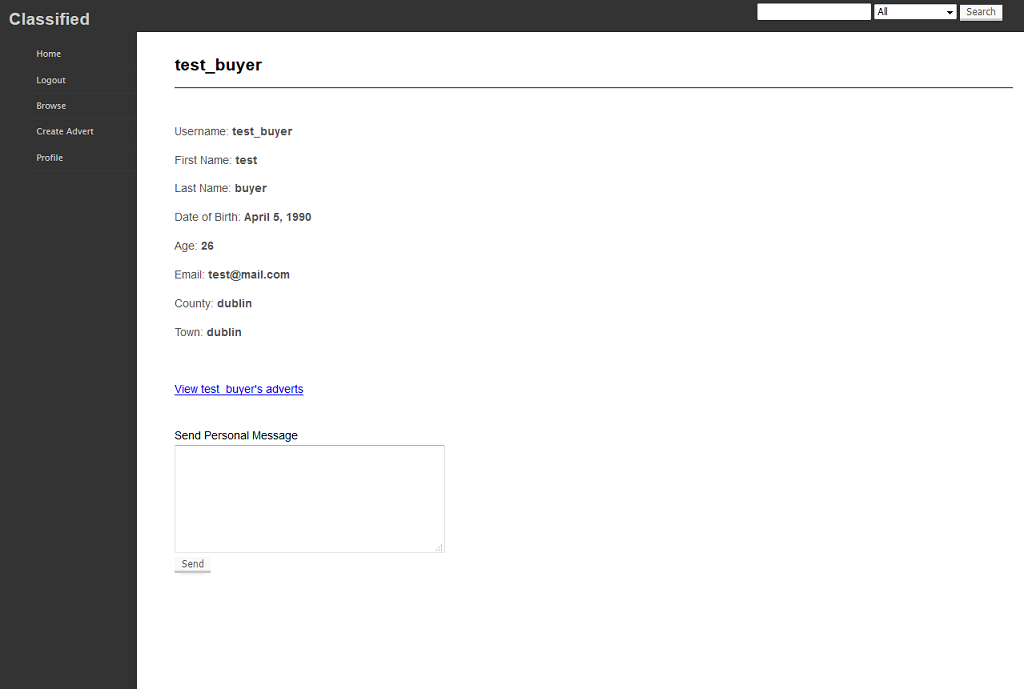Select last name value buyer
The height and width of the screenshot is (689, 1024).
pos(251,188)
